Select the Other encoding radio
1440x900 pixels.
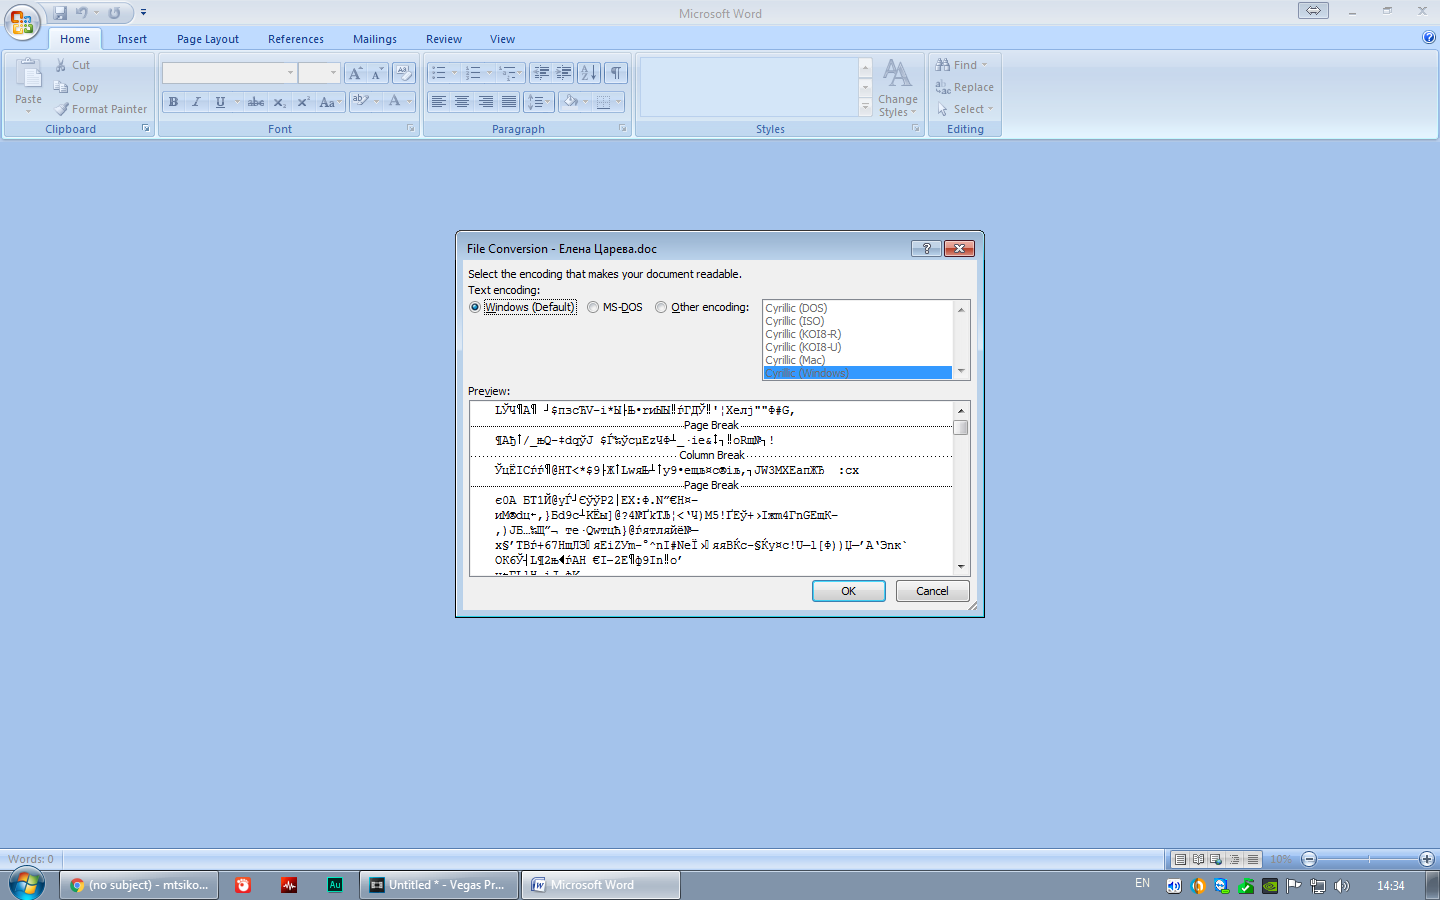point(661,307)
